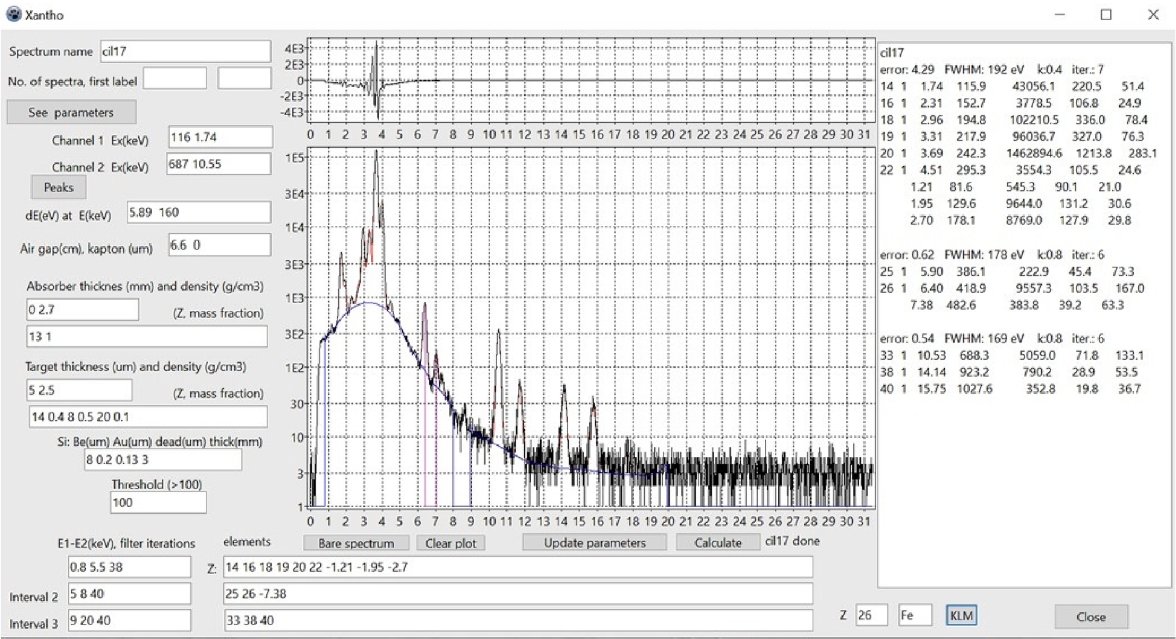Close the Xantho window with the Close button
The width and height of the screenshot is (1176, 639).
1090,618
